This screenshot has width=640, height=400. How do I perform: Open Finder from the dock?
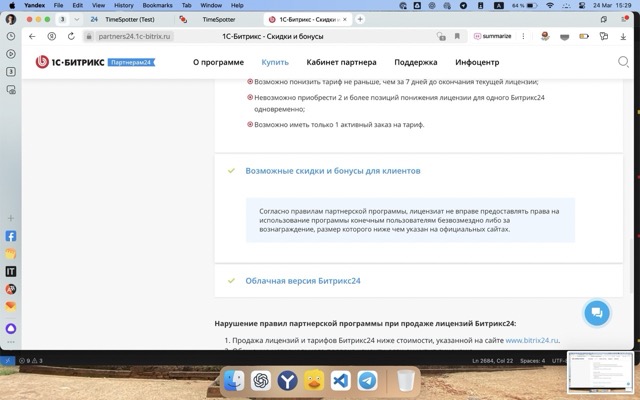(234, 381)
